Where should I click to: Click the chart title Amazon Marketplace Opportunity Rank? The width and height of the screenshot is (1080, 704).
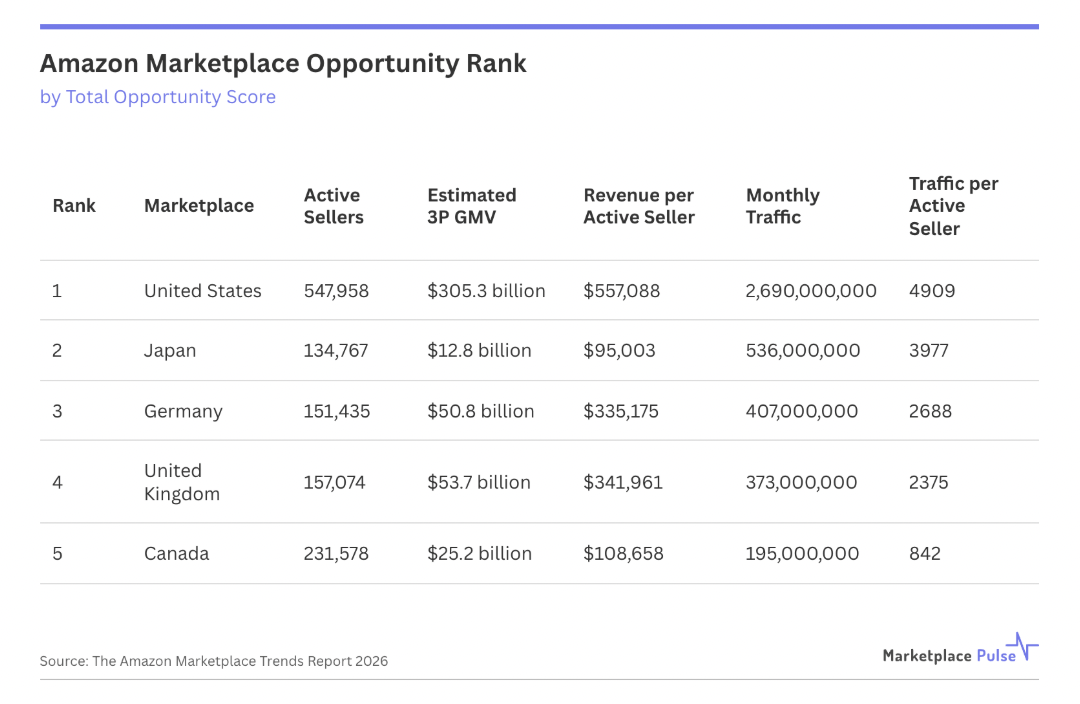coord(283,64)
